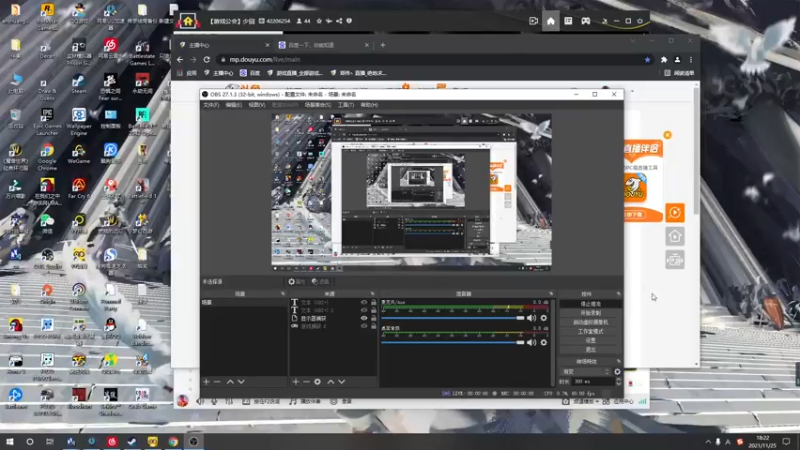Open settings gear for 麦克风/Aux mixer channel
Image resolution: width=800 pixels, height=450 pixels.
(x=544, y=318)
